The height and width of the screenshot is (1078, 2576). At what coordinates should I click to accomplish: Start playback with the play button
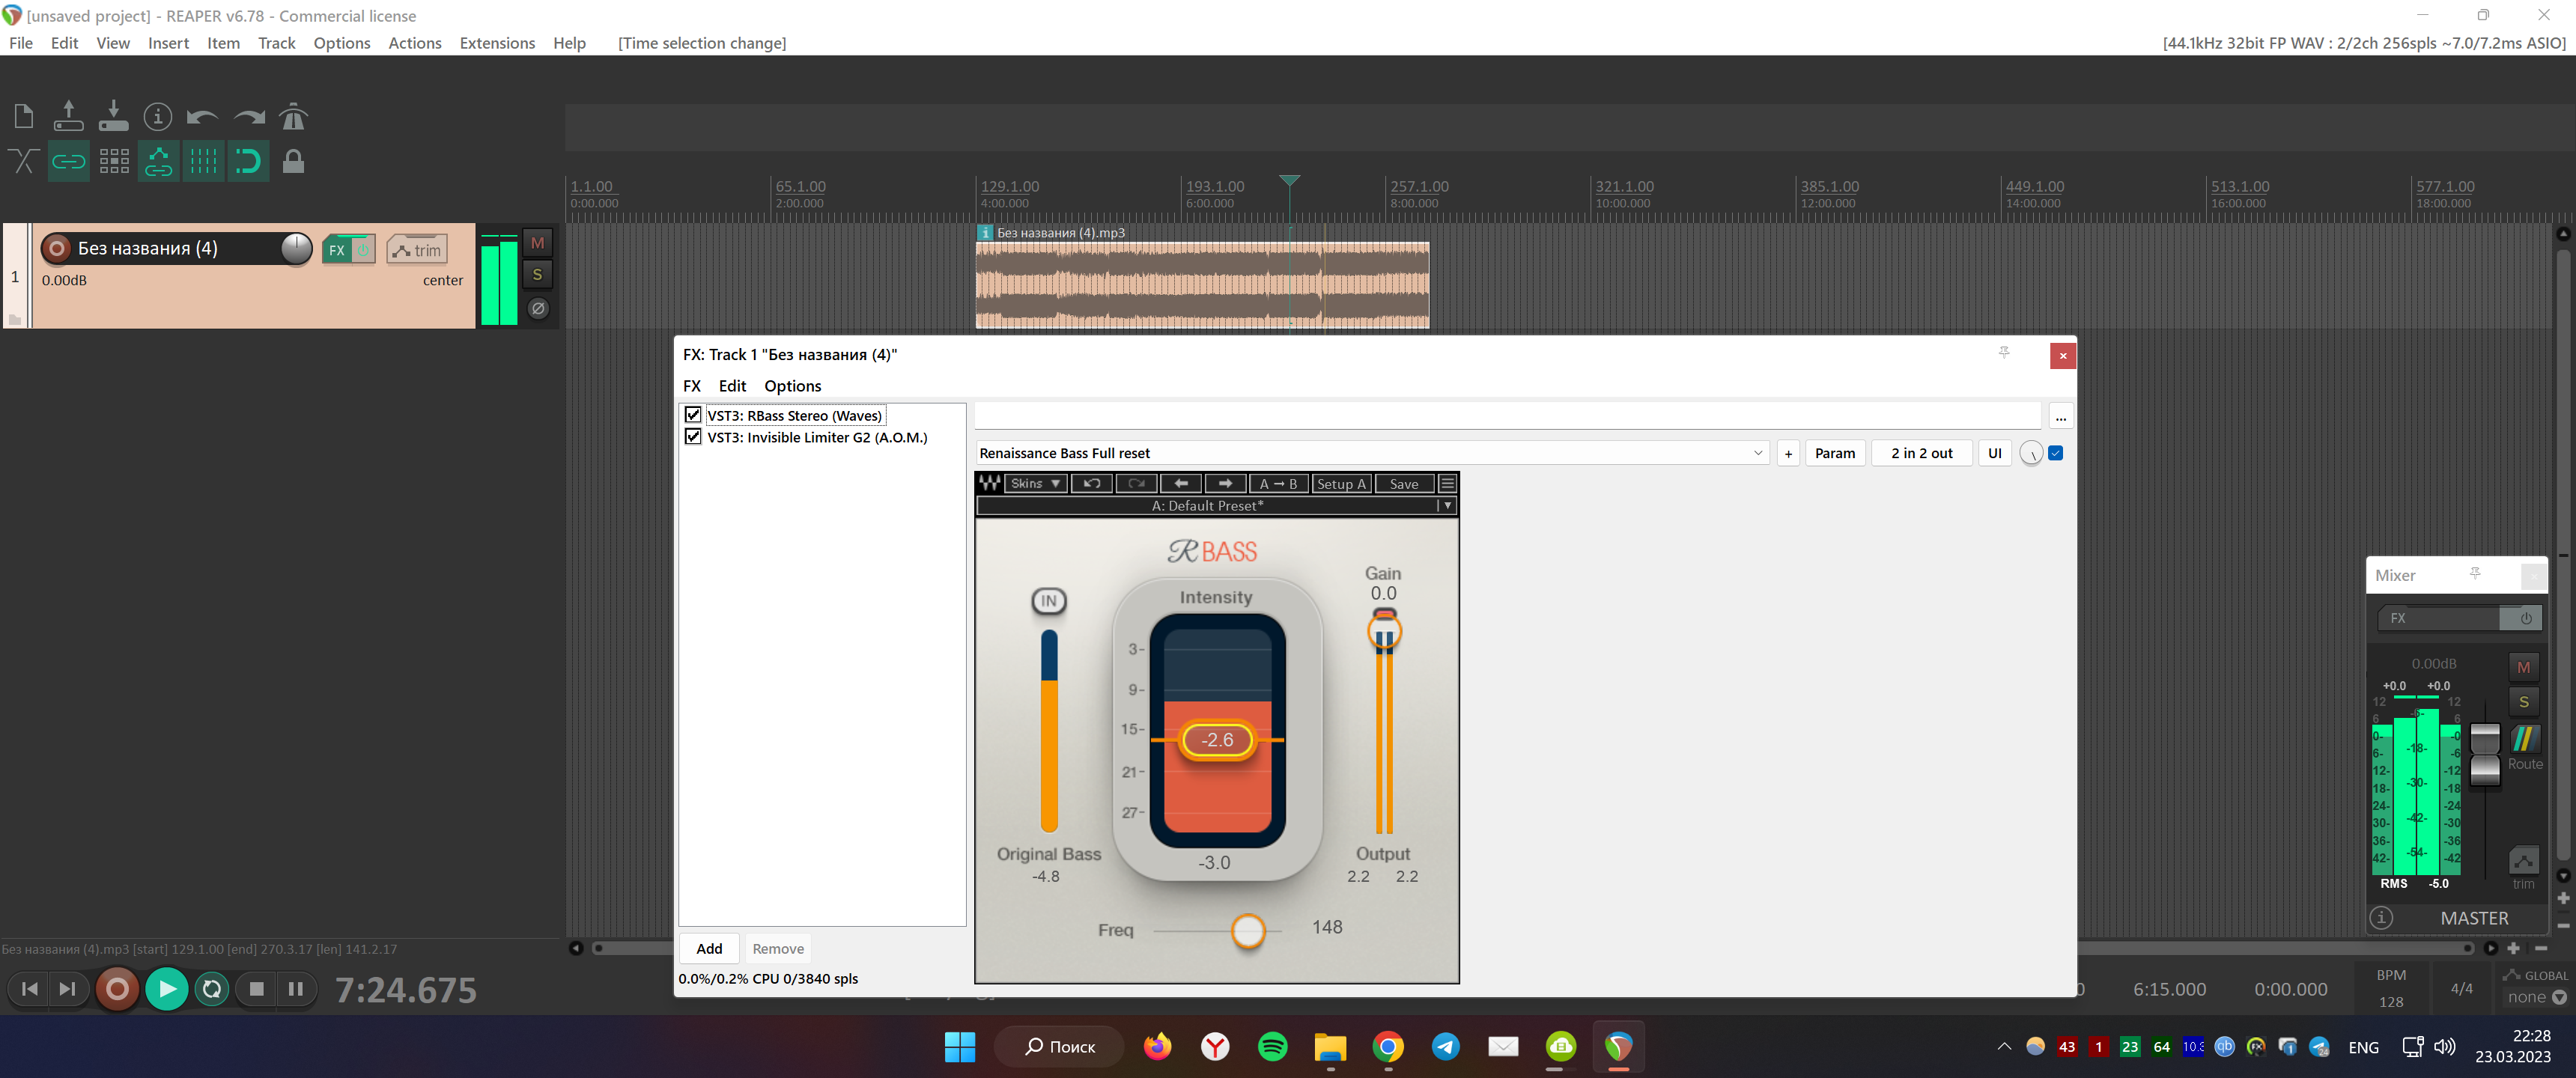pyautogui.click(x=166, y=990)
